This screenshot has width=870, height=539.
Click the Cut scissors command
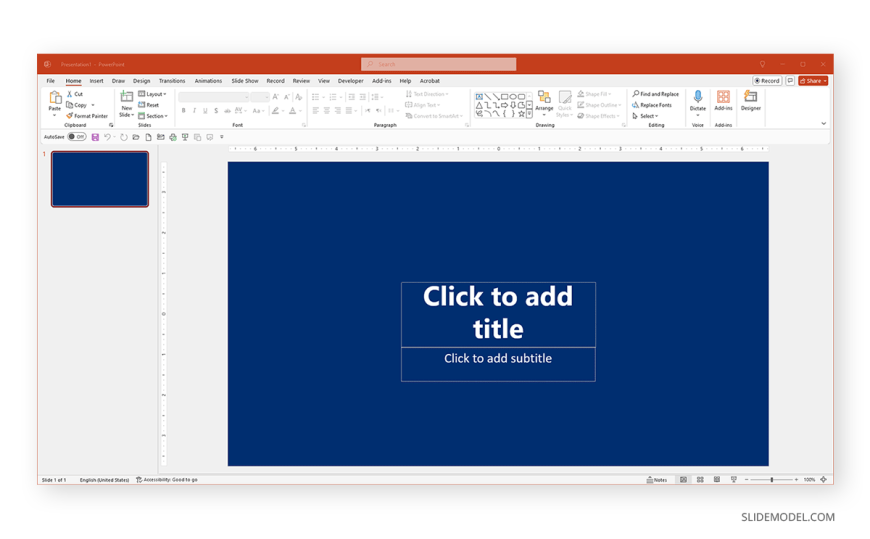tap(75, 94)
